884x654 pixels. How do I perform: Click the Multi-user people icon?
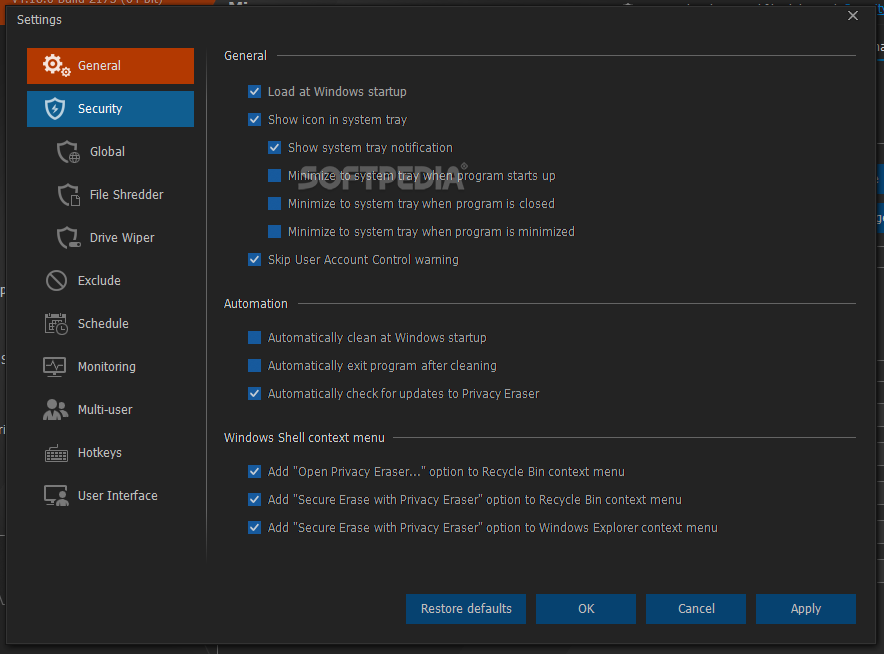55,409
